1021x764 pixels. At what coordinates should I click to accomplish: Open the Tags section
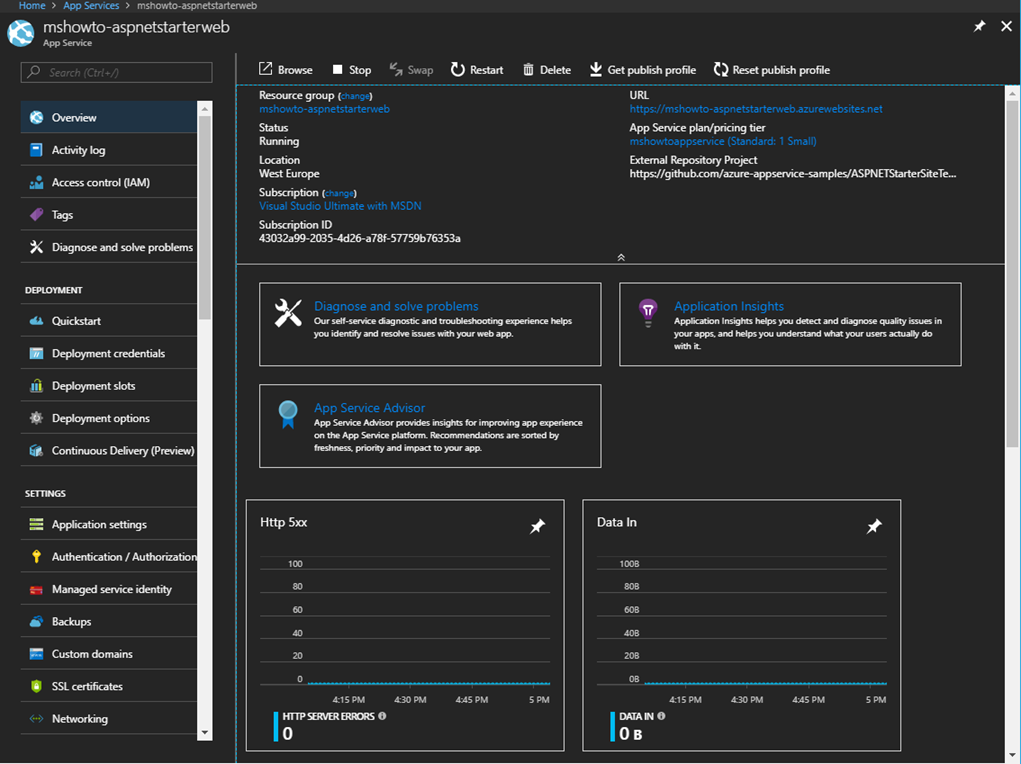coord(109,215)
